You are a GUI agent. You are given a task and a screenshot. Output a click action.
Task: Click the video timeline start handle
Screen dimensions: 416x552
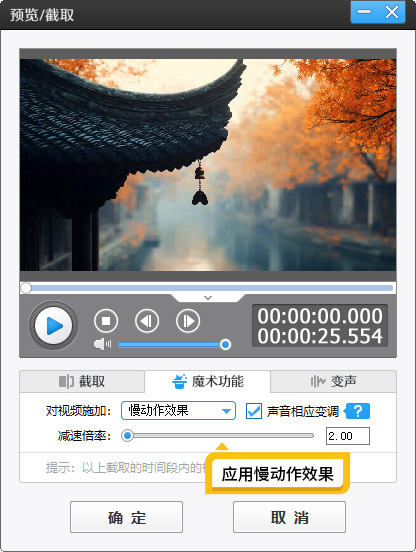pyautogui.click(x=26, y=288)
